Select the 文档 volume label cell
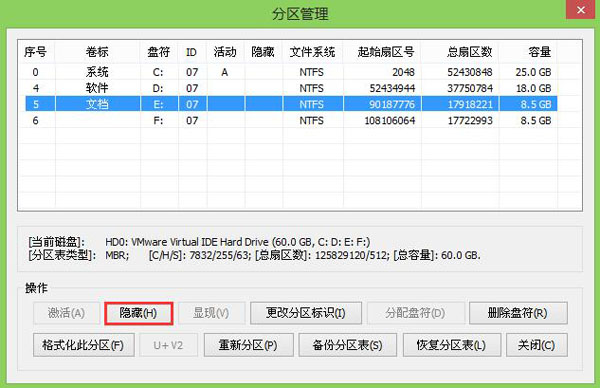600x388 pixels. 97,104
